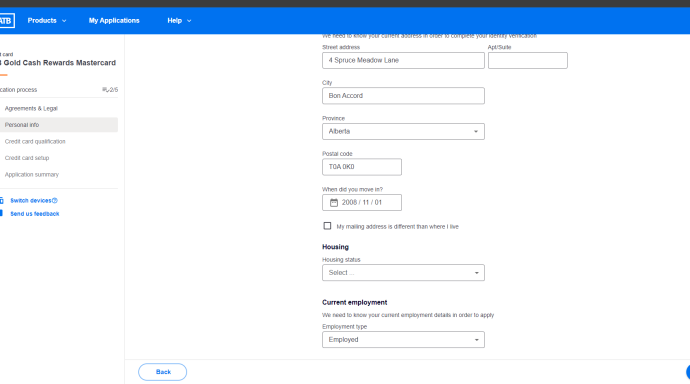Open the Province dropdown

pos(403,132)
